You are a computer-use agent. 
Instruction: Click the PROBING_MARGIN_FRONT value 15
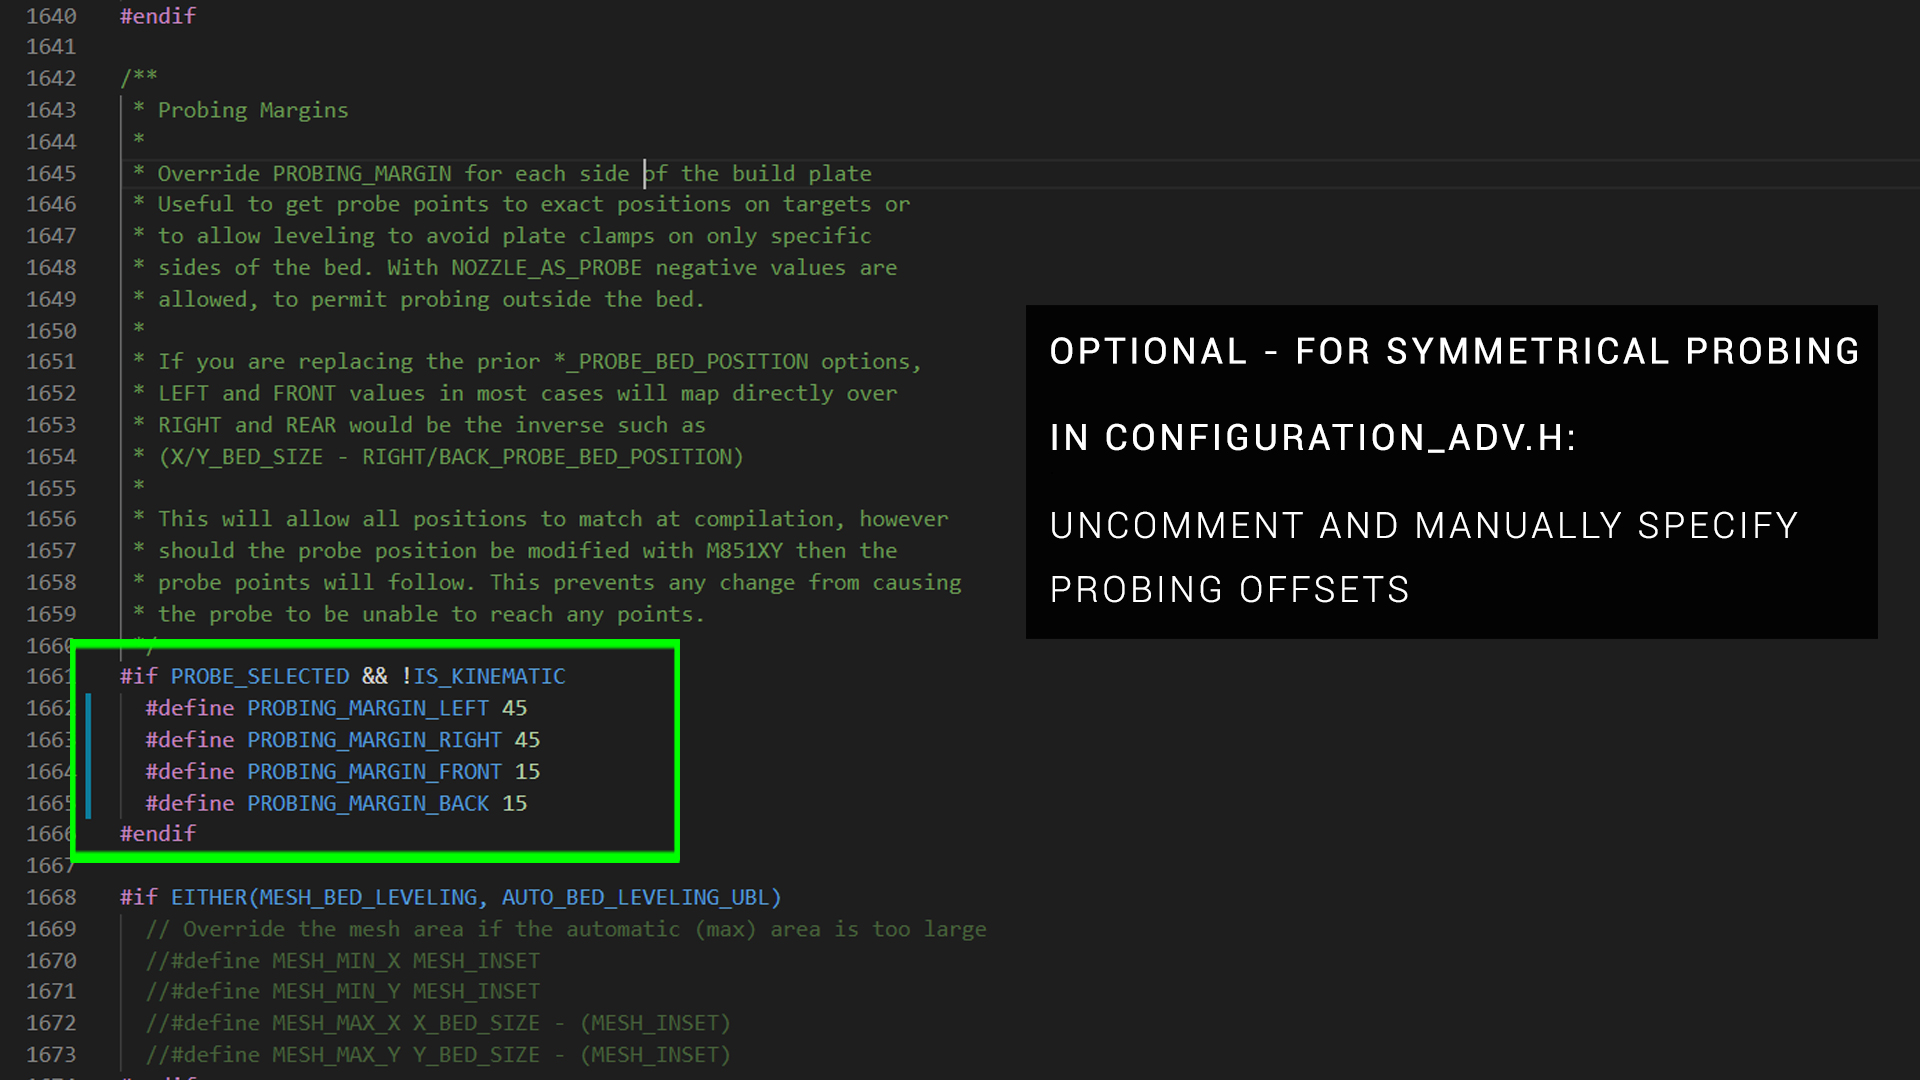[x=527, y=772]
